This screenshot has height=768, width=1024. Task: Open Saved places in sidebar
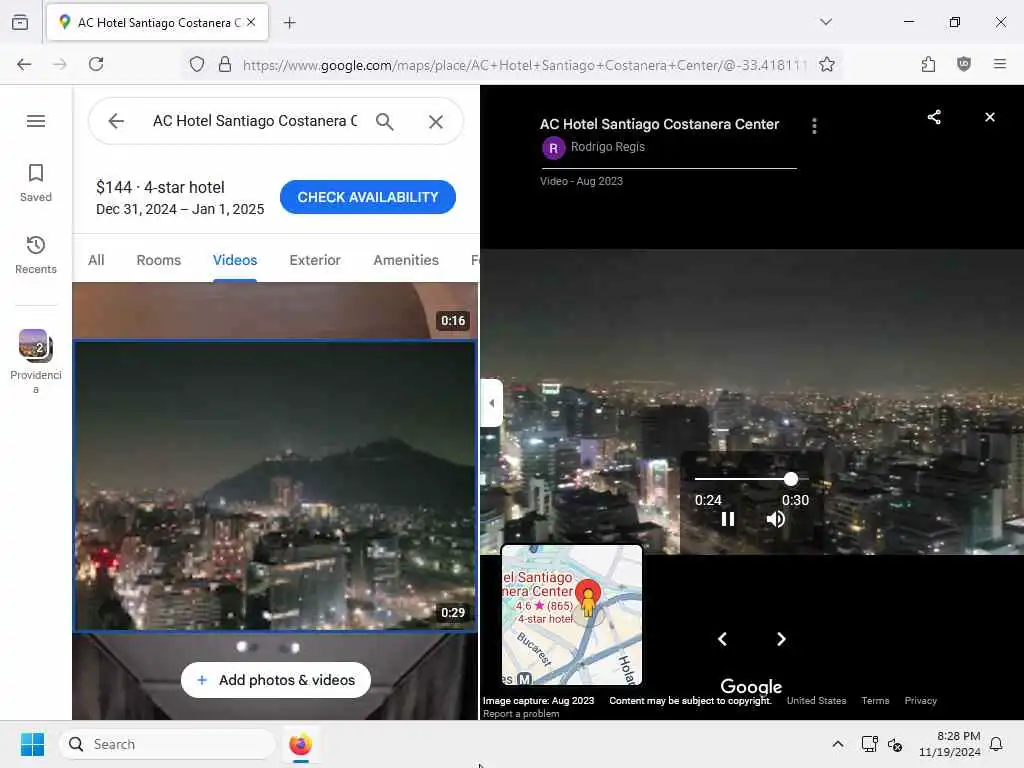click(36, 183)
